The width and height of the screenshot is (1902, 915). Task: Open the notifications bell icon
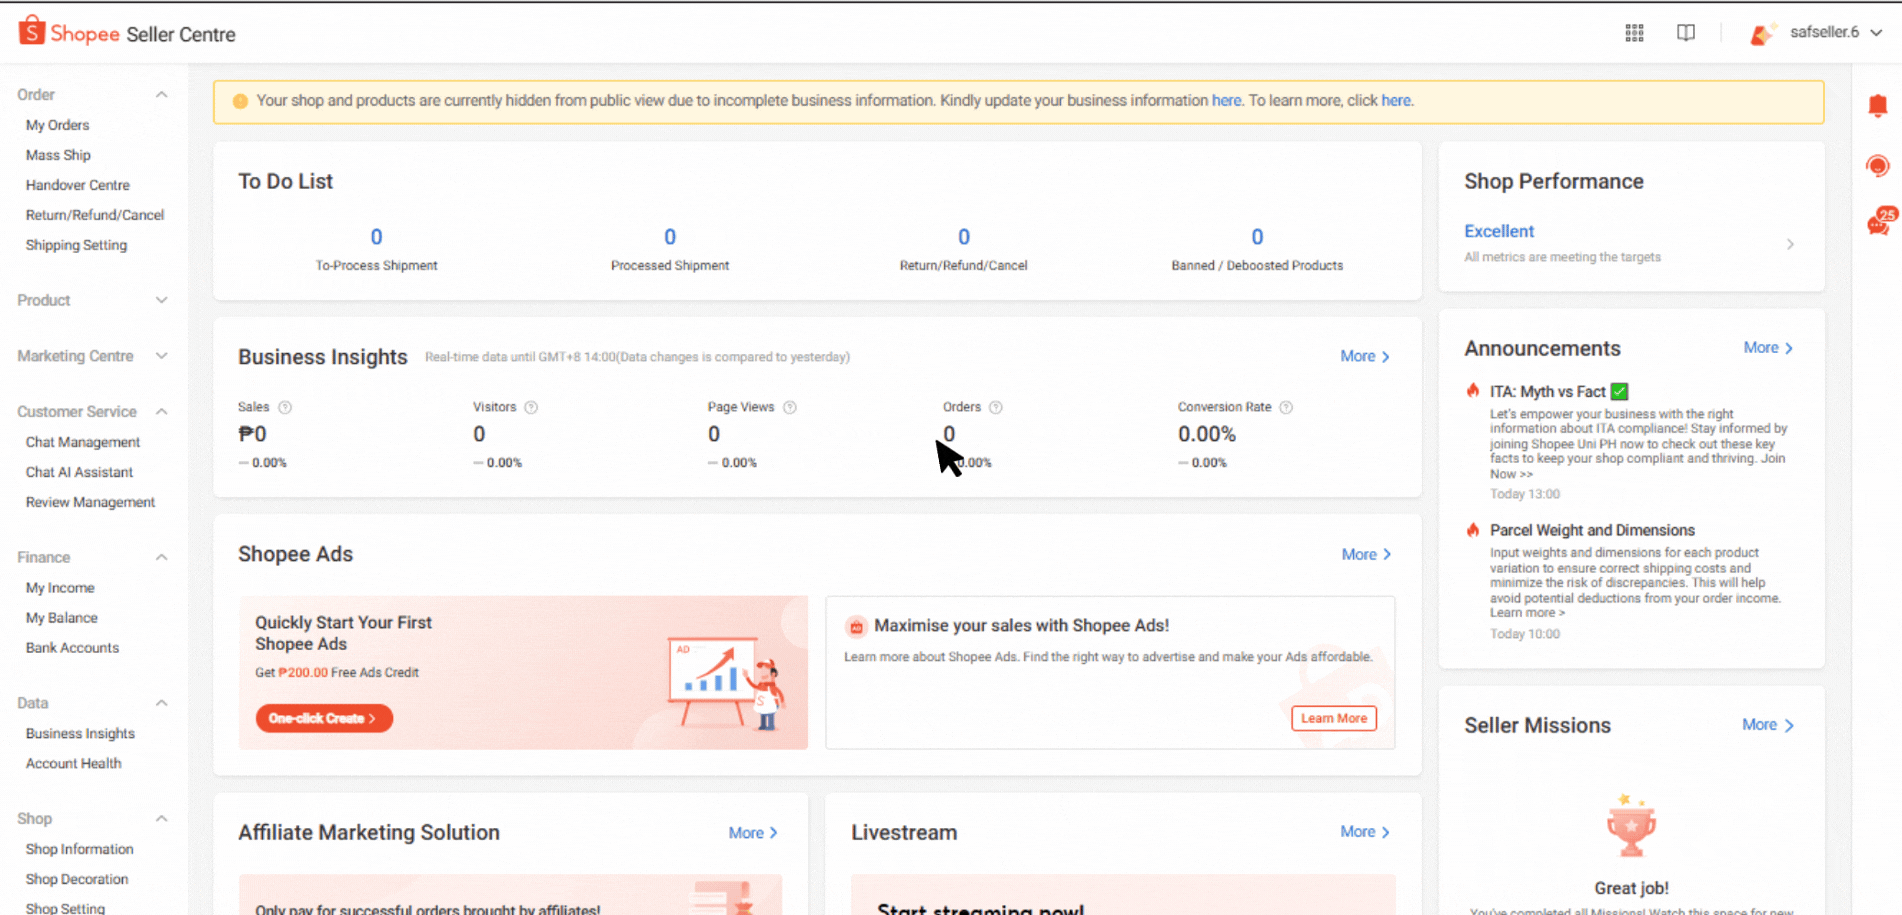(1878, 105)
